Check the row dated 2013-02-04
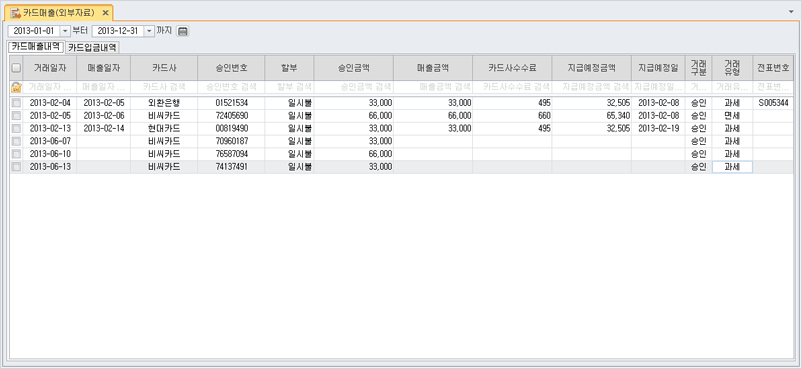Image resolution: width=802 pixels, height=369 pixels. click(x=16, y=103)
